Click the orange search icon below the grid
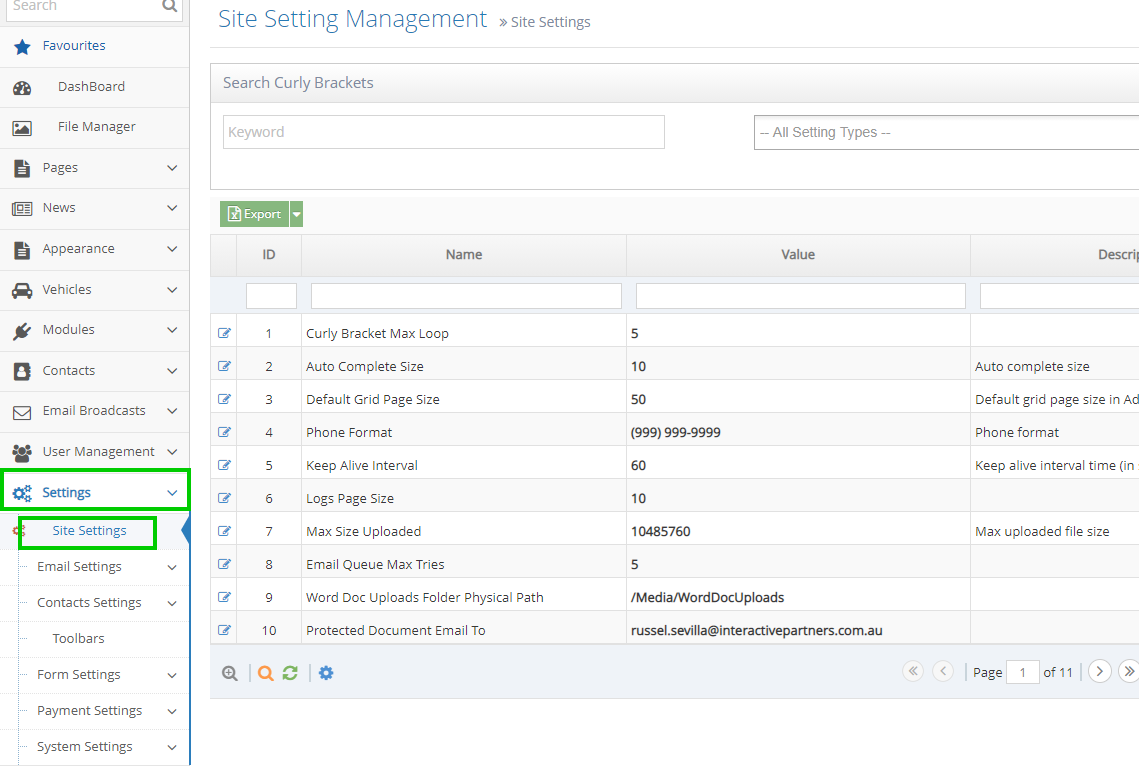1139x766 pixels. tap(265, 673)
